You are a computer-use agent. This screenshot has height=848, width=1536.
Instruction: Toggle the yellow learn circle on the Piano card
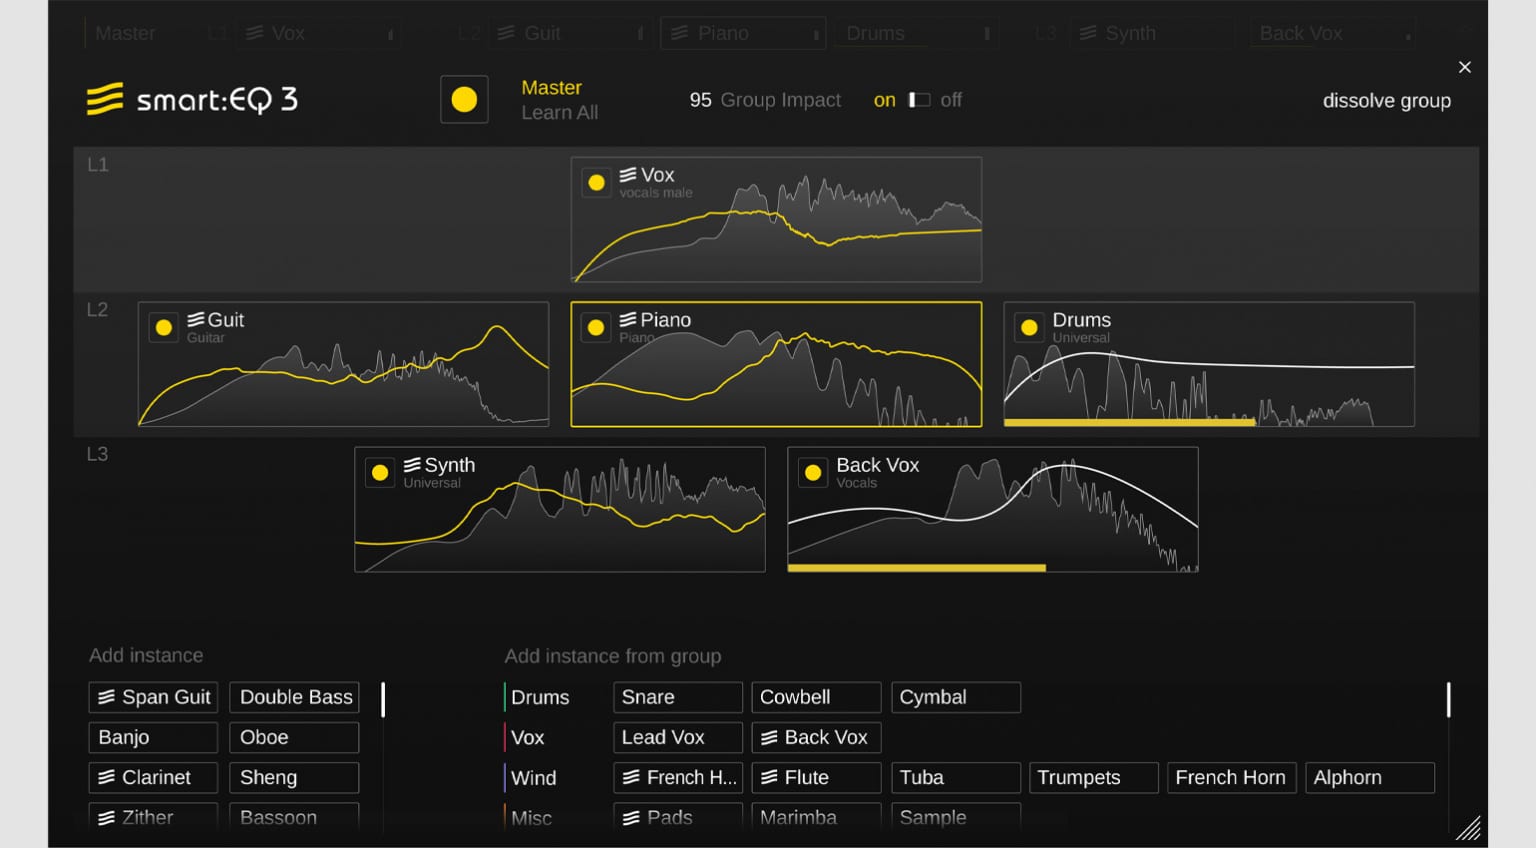pos(596,327)
